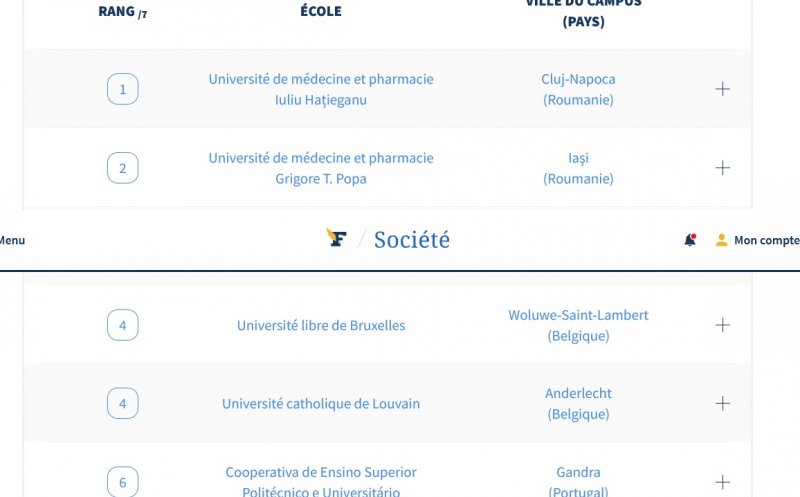Open the notifications bell
800x497 pixels.
690,240
